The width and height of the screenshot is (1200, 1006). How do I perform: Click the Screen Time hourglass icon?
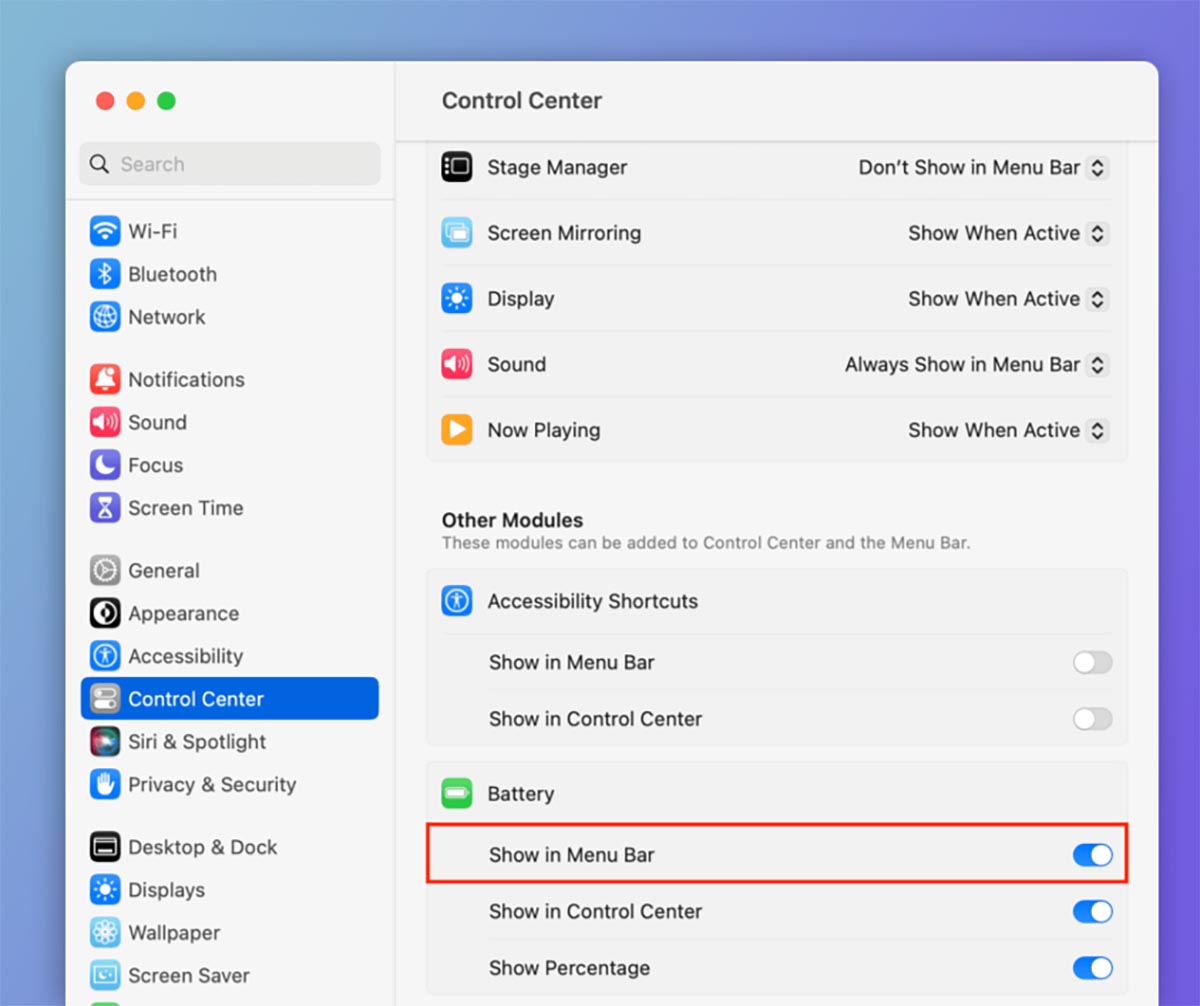[x=105, y=508]
